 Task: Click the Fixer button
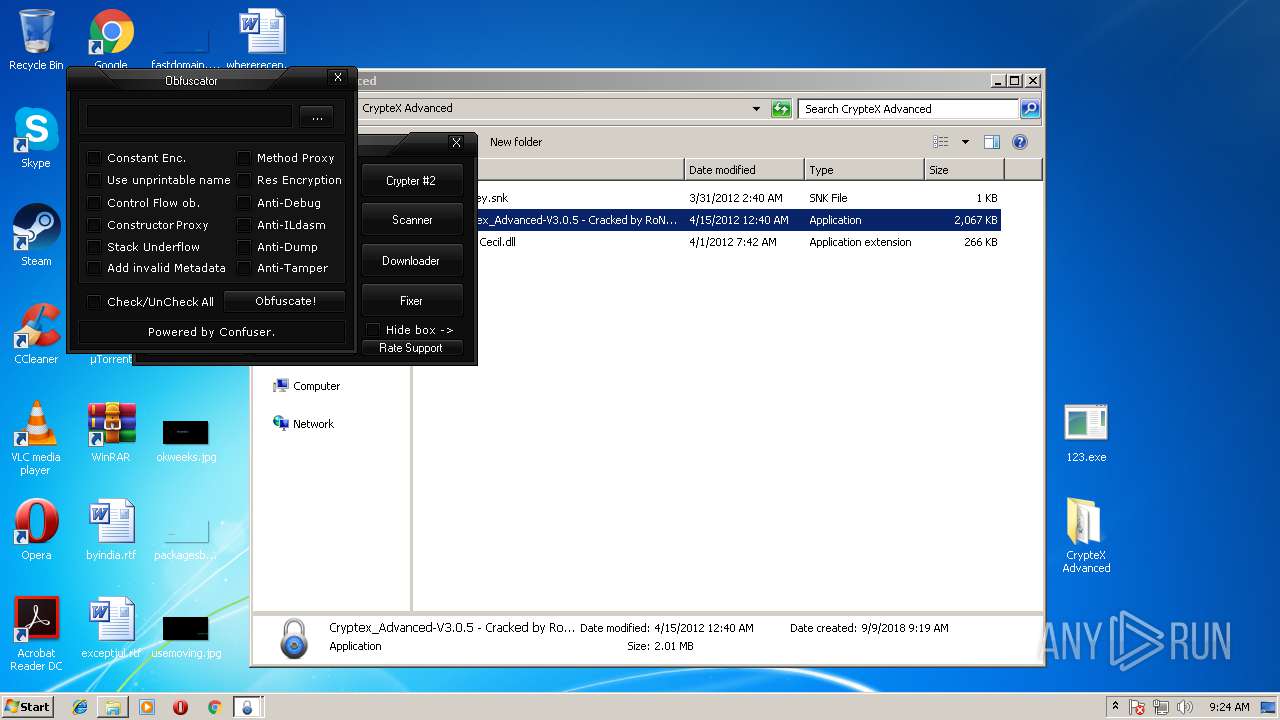point(411,301)
